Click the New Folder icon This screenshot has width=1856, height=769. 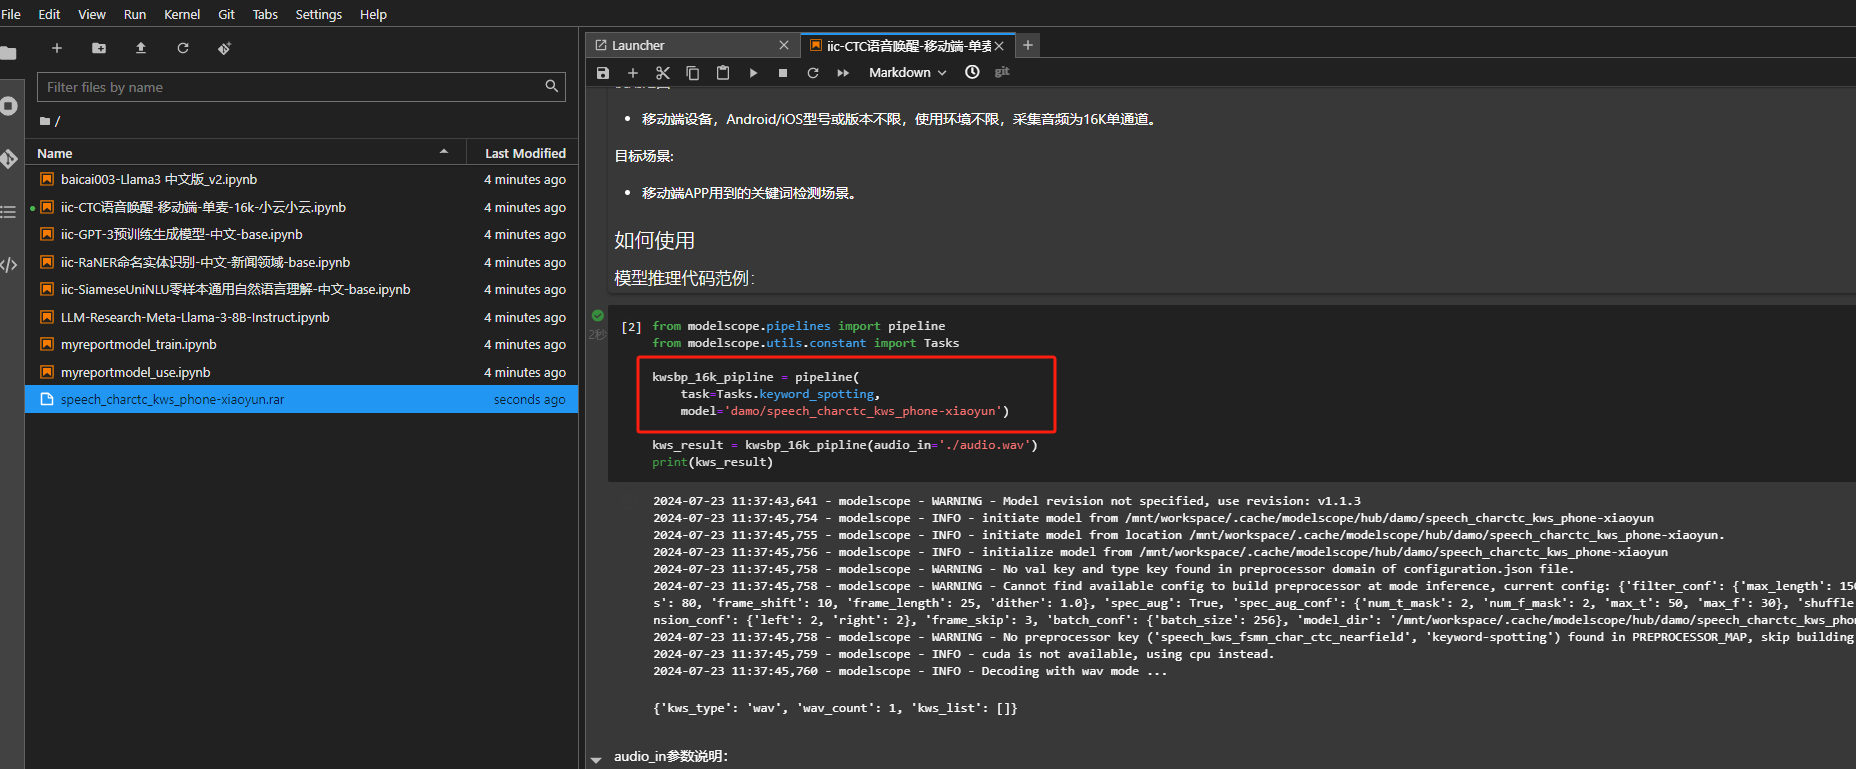[99, 48]
